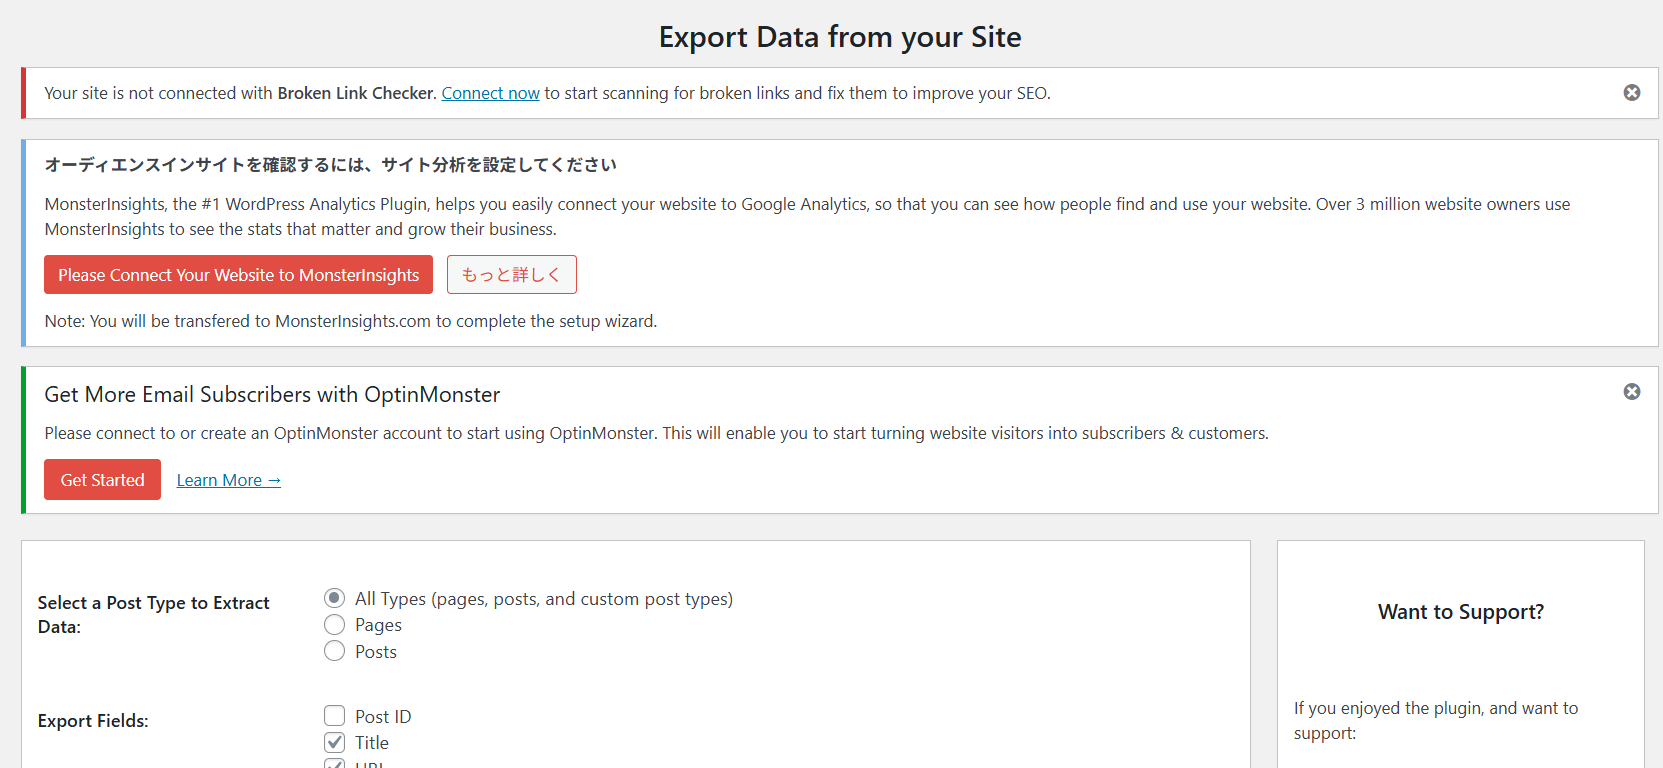Select the All Types radio button
This screenshot has width=1663, height=768.
pyautogui.click(x=335, y=598)
